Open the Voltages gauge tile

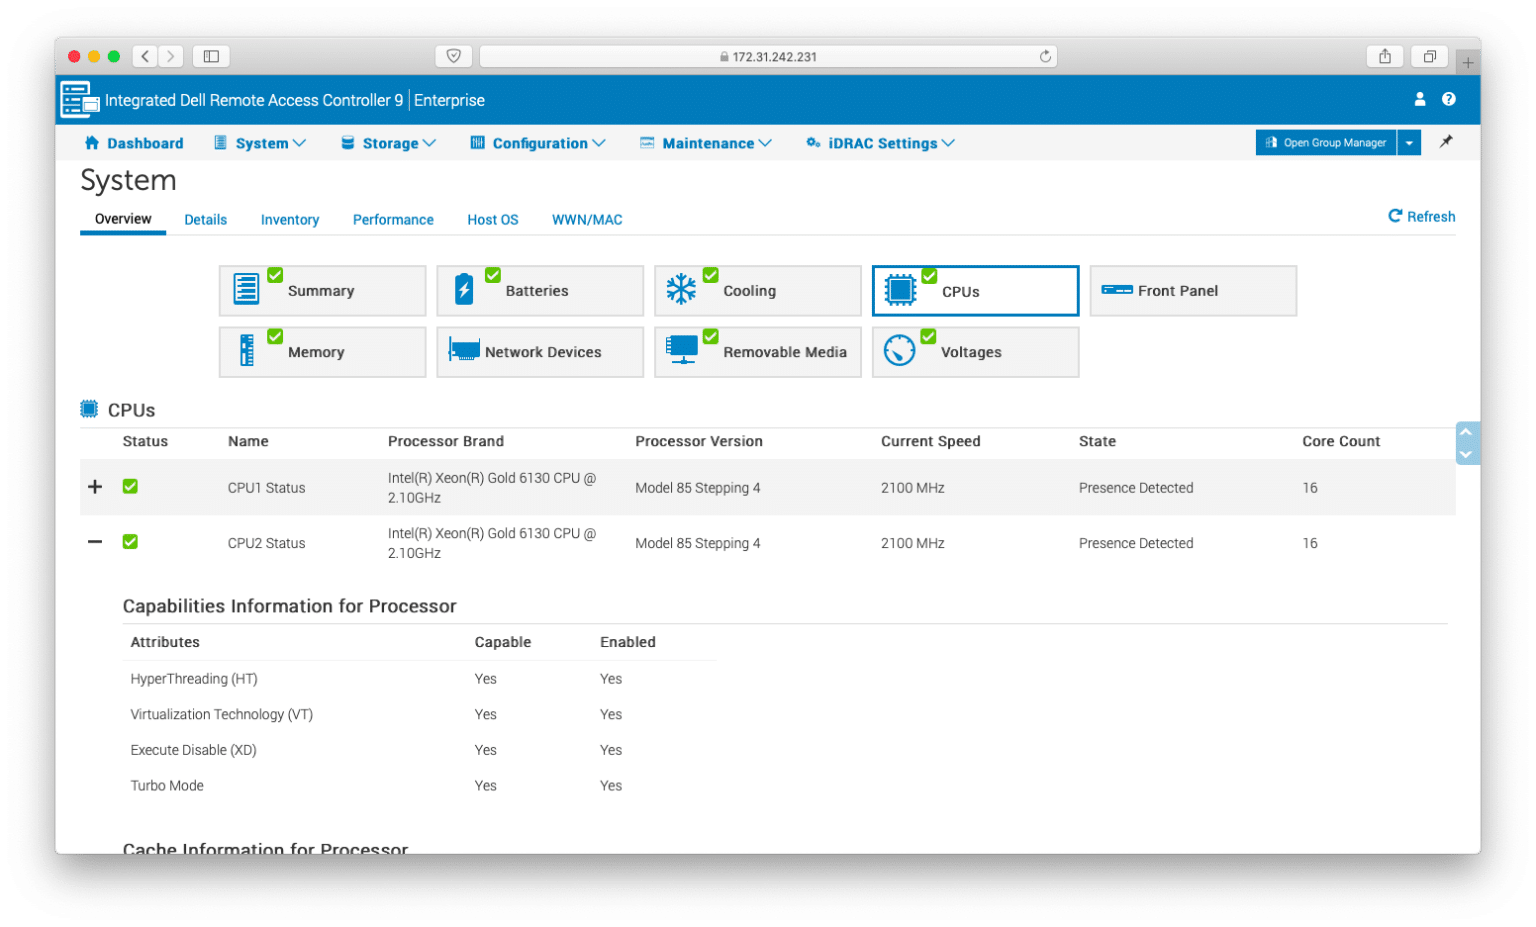click(x=975, y=352)
